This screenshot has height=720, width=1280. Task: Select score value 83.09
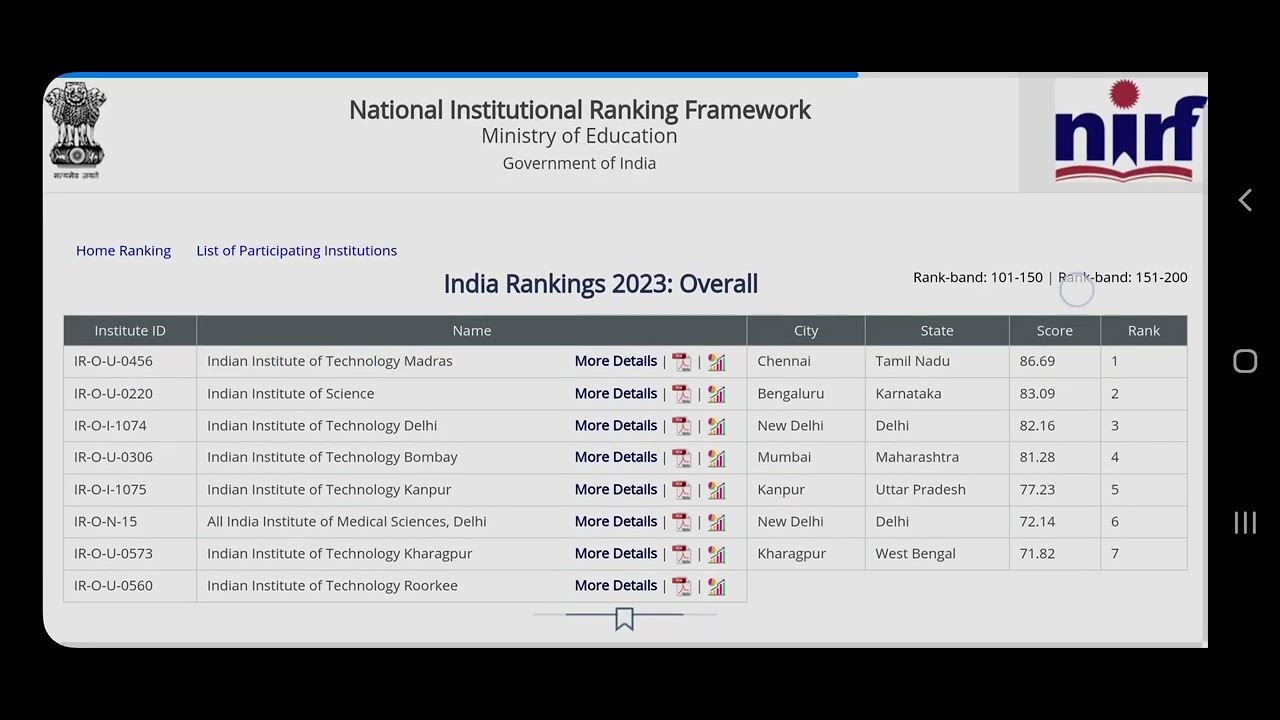[1037, 393]
